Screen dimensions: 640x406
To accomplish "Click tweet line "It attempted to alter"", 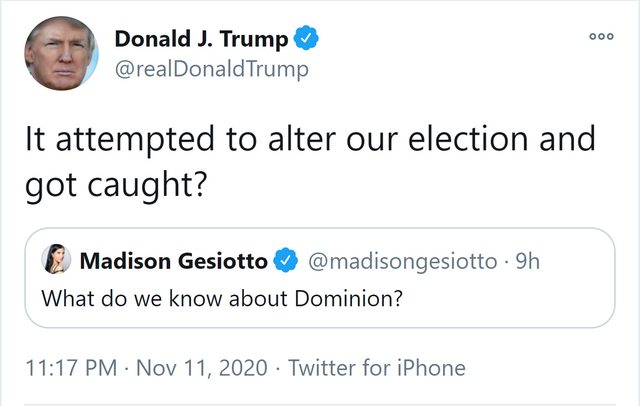I will (308, 139).
